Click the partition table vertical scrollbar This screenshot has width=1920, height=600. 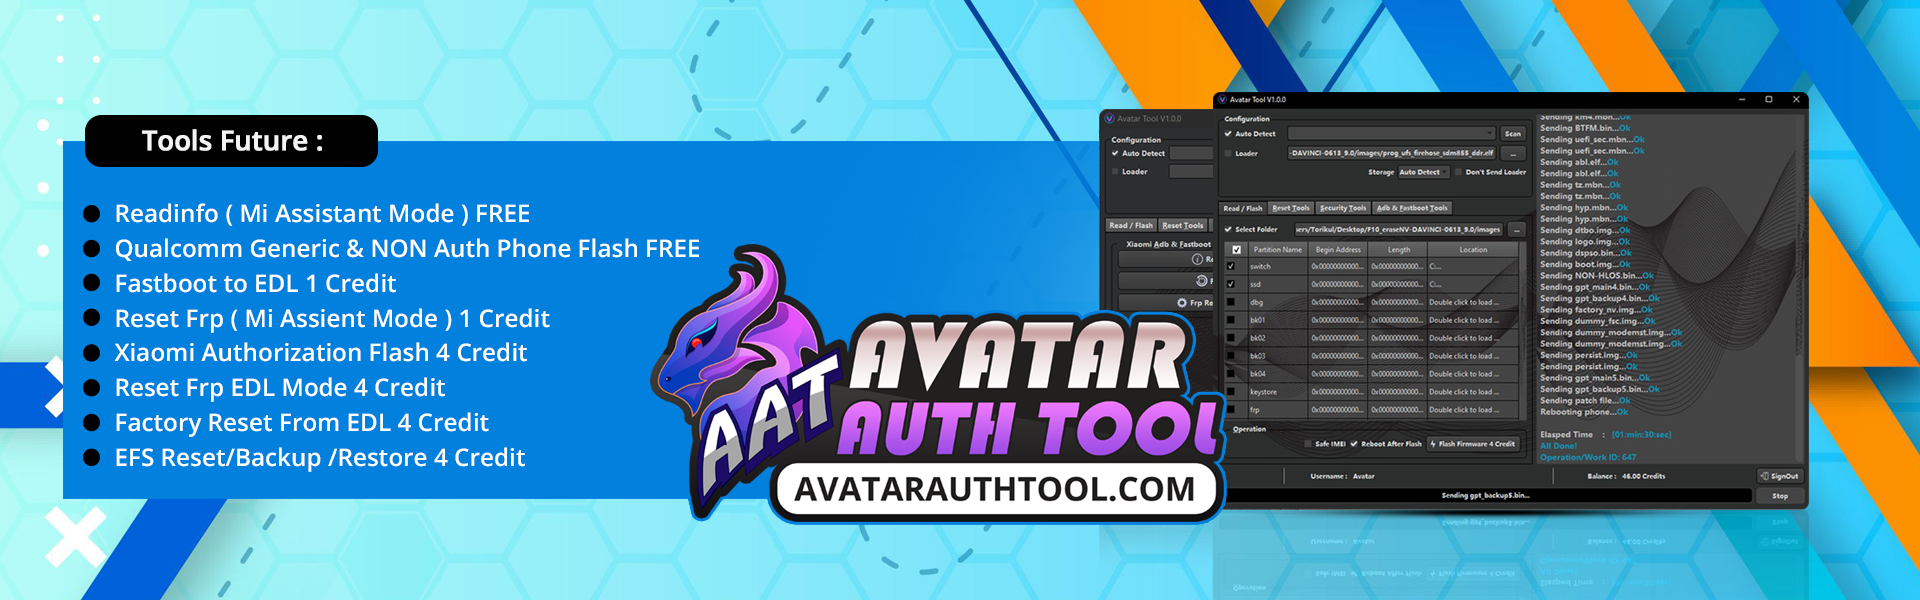point(1525,330)
